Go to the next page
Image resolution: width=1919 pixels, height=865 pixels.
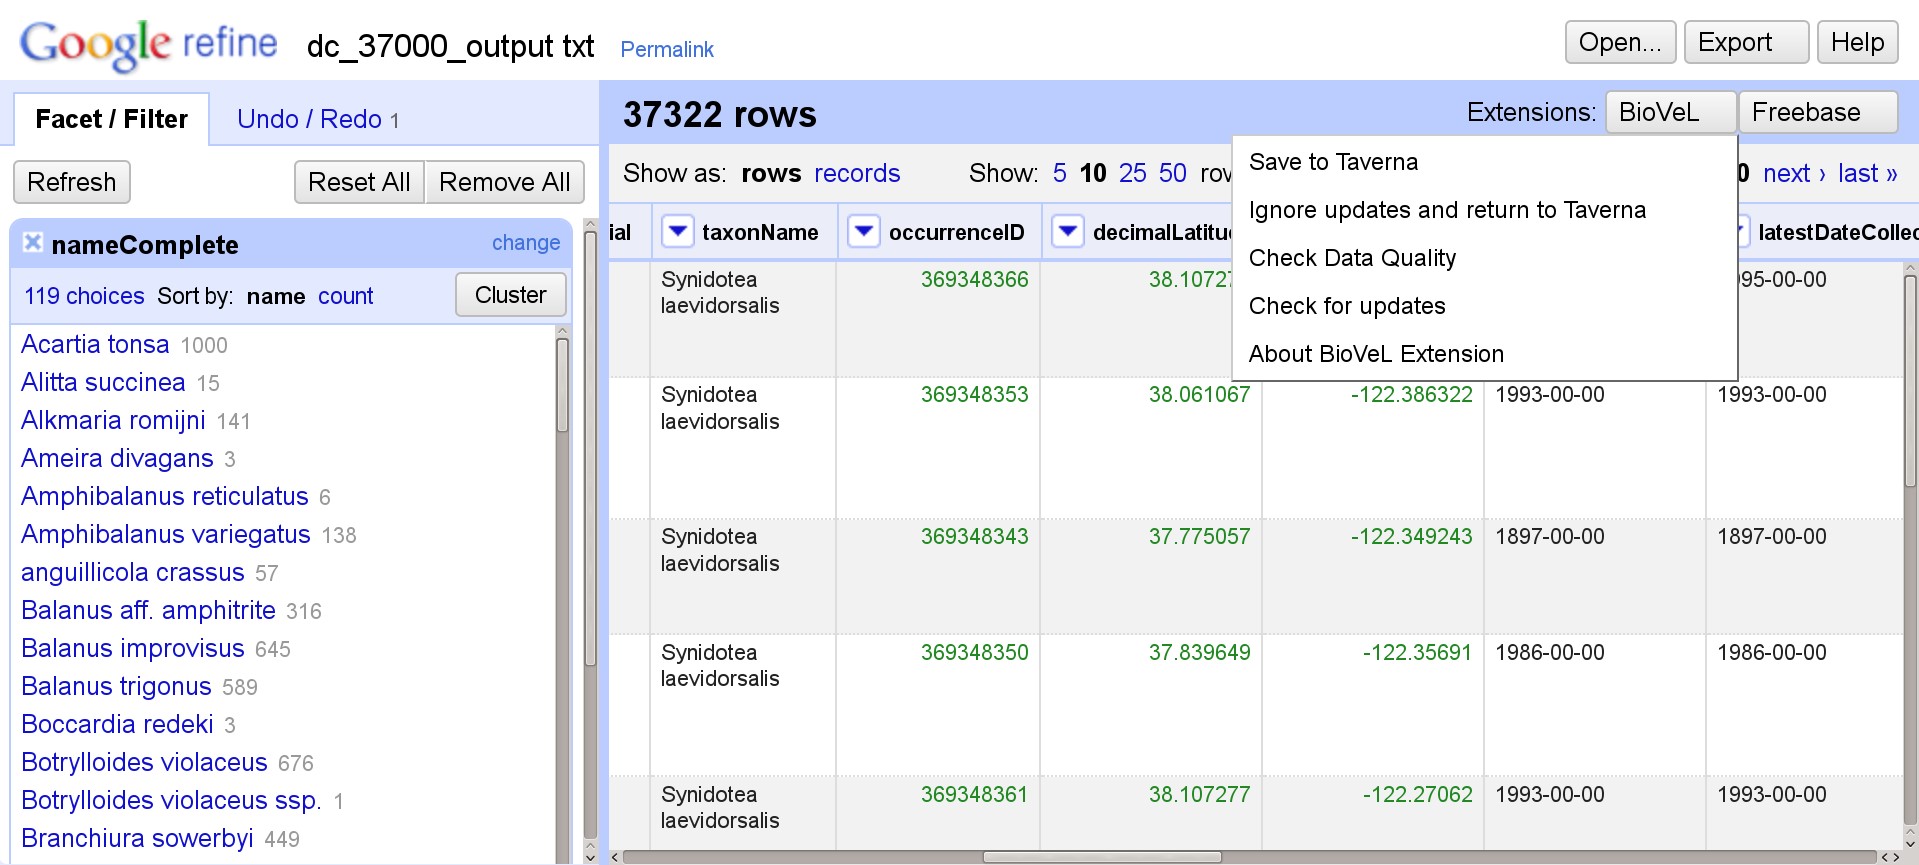click(x=1794, y=173)
